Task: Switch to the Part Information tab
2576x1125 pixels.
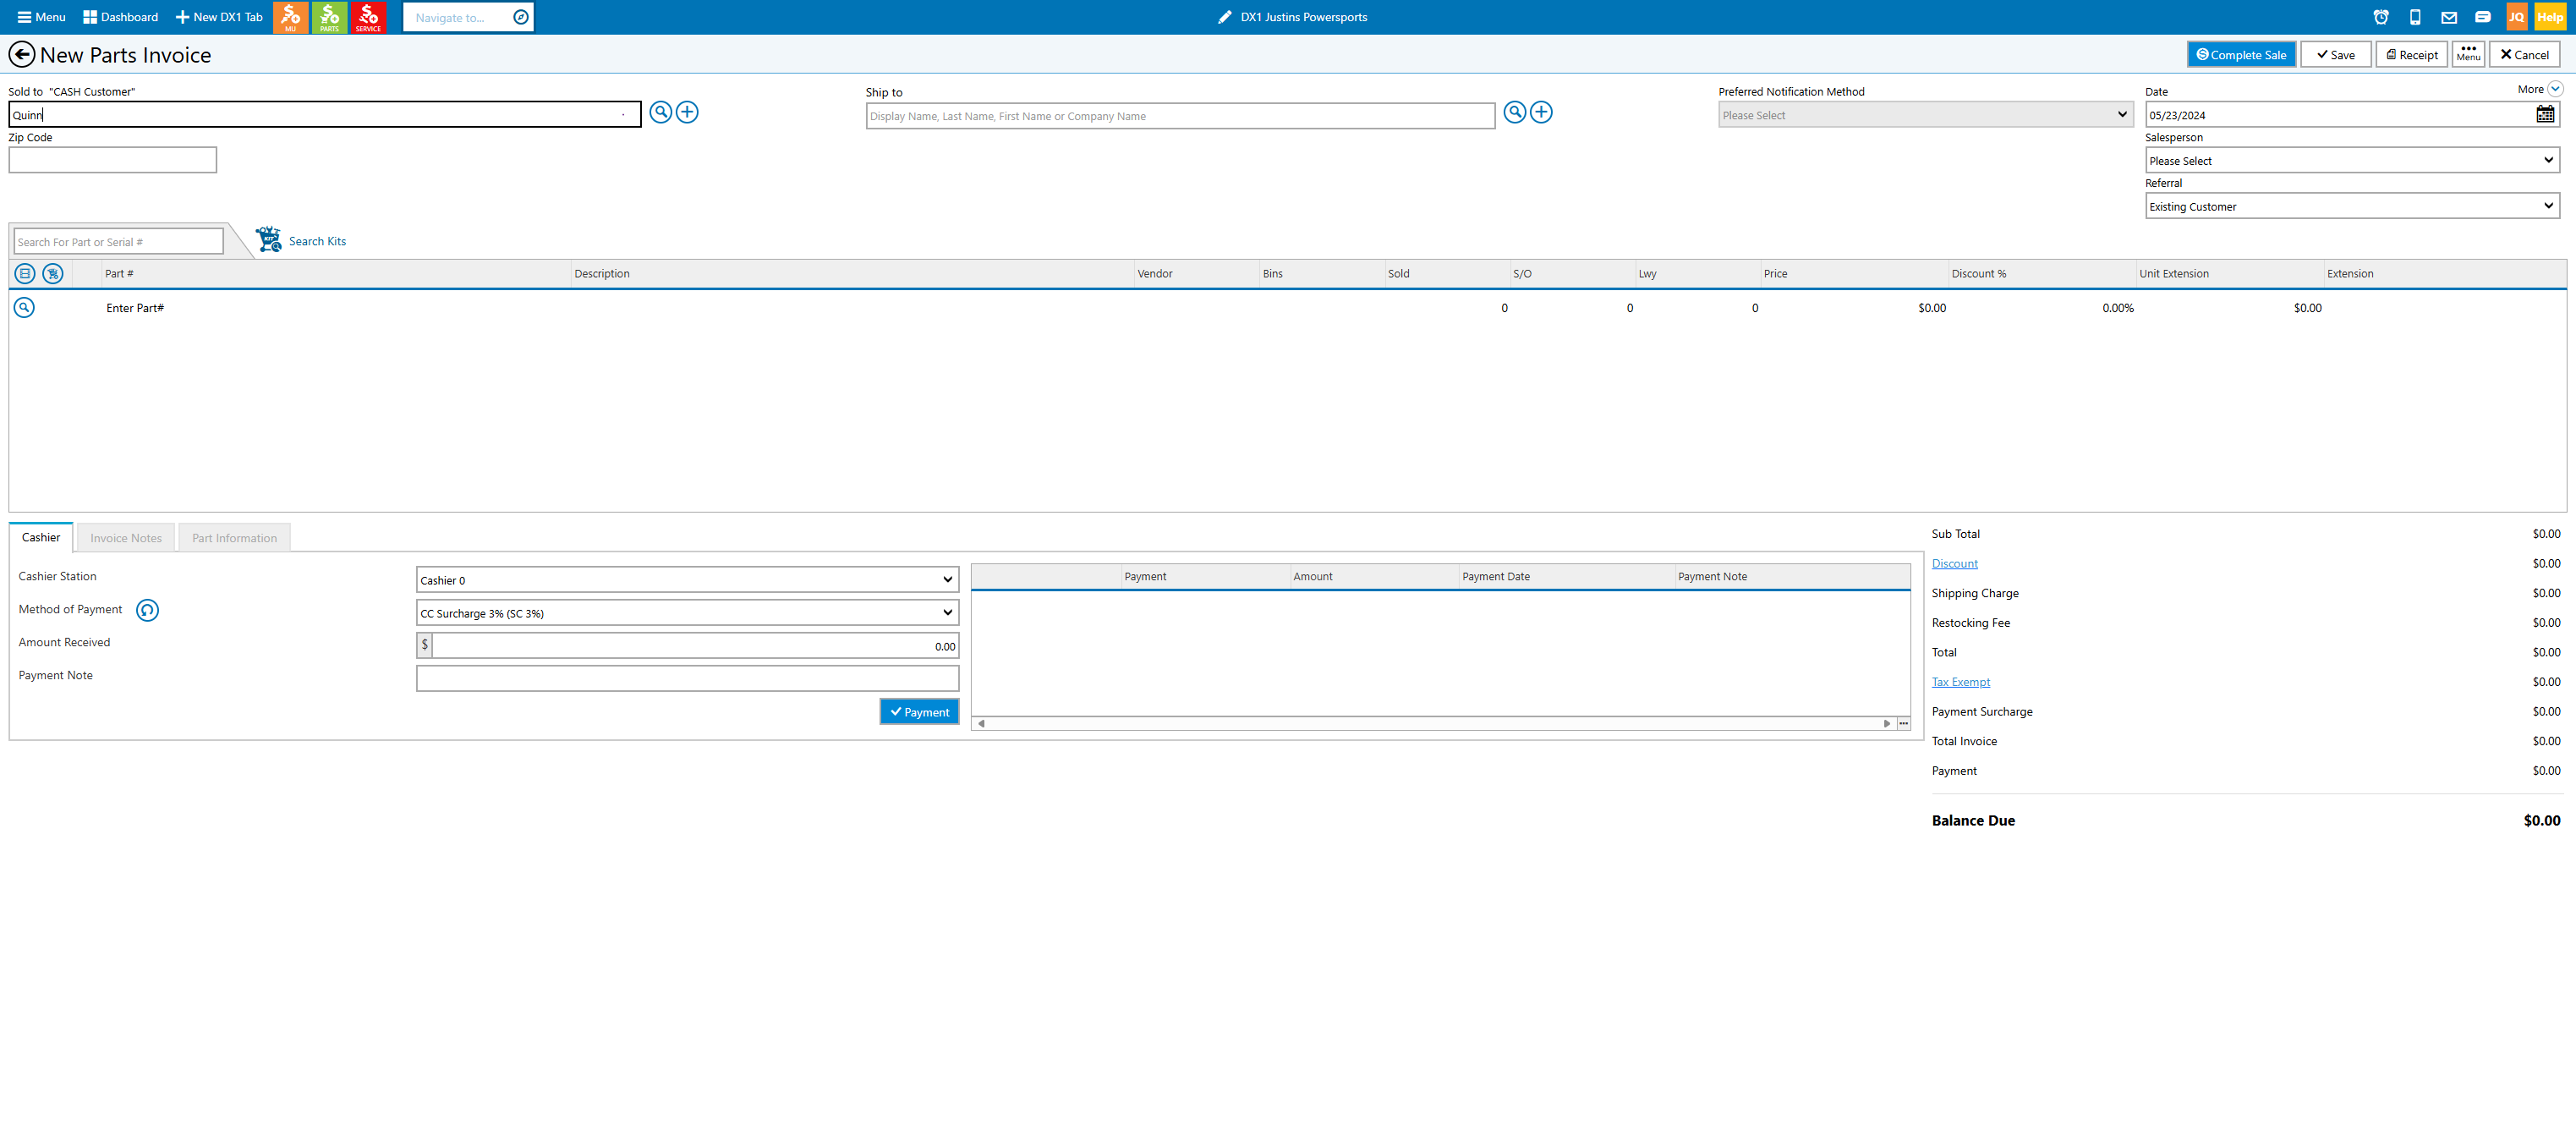Action: pos(234,538)
